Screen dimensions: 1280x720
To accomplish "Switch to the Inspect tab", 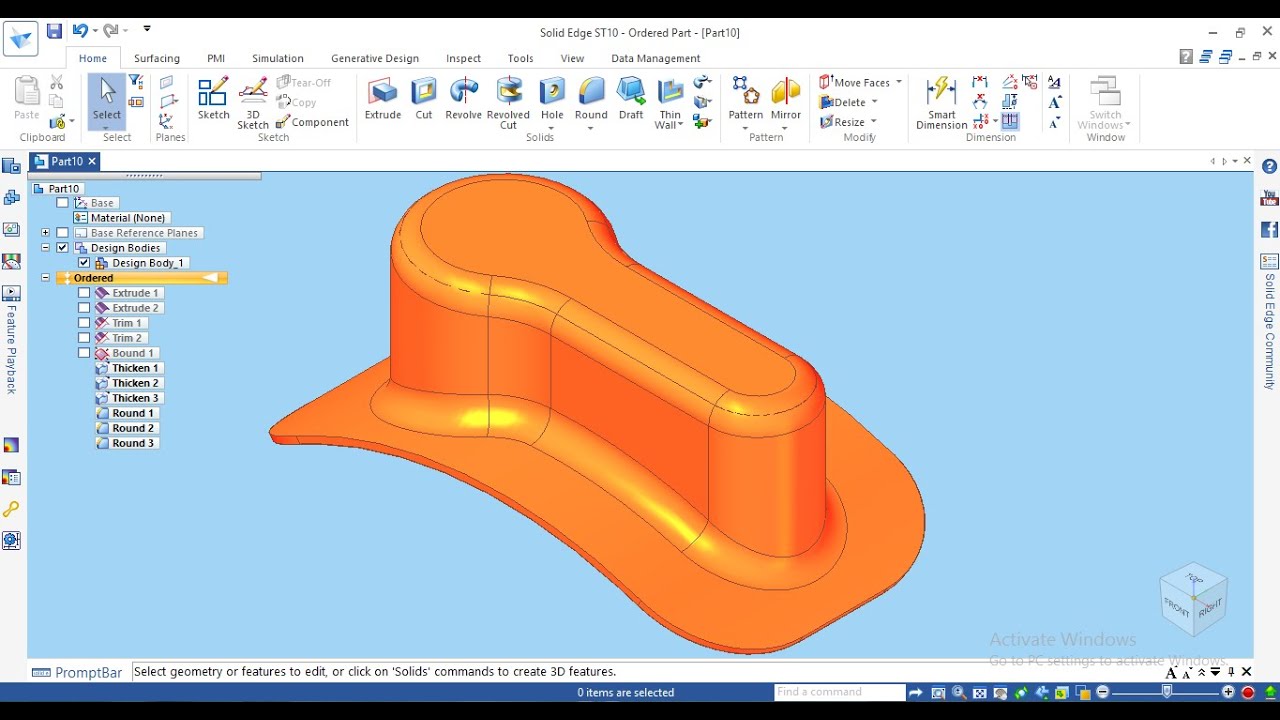I will (x=463, y=58).
